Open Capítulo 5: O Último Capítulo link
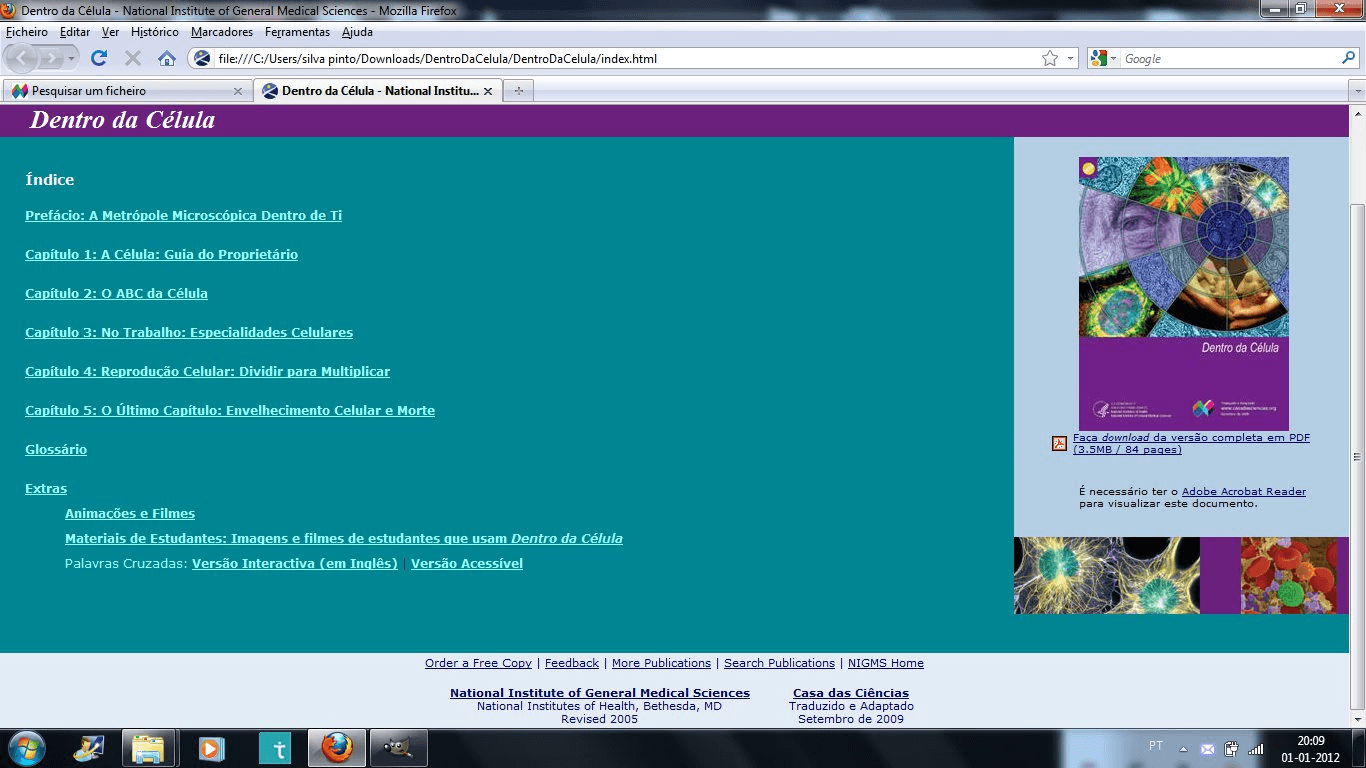The height and width of the screenshot is (768, 1366). tap(230, 411)
